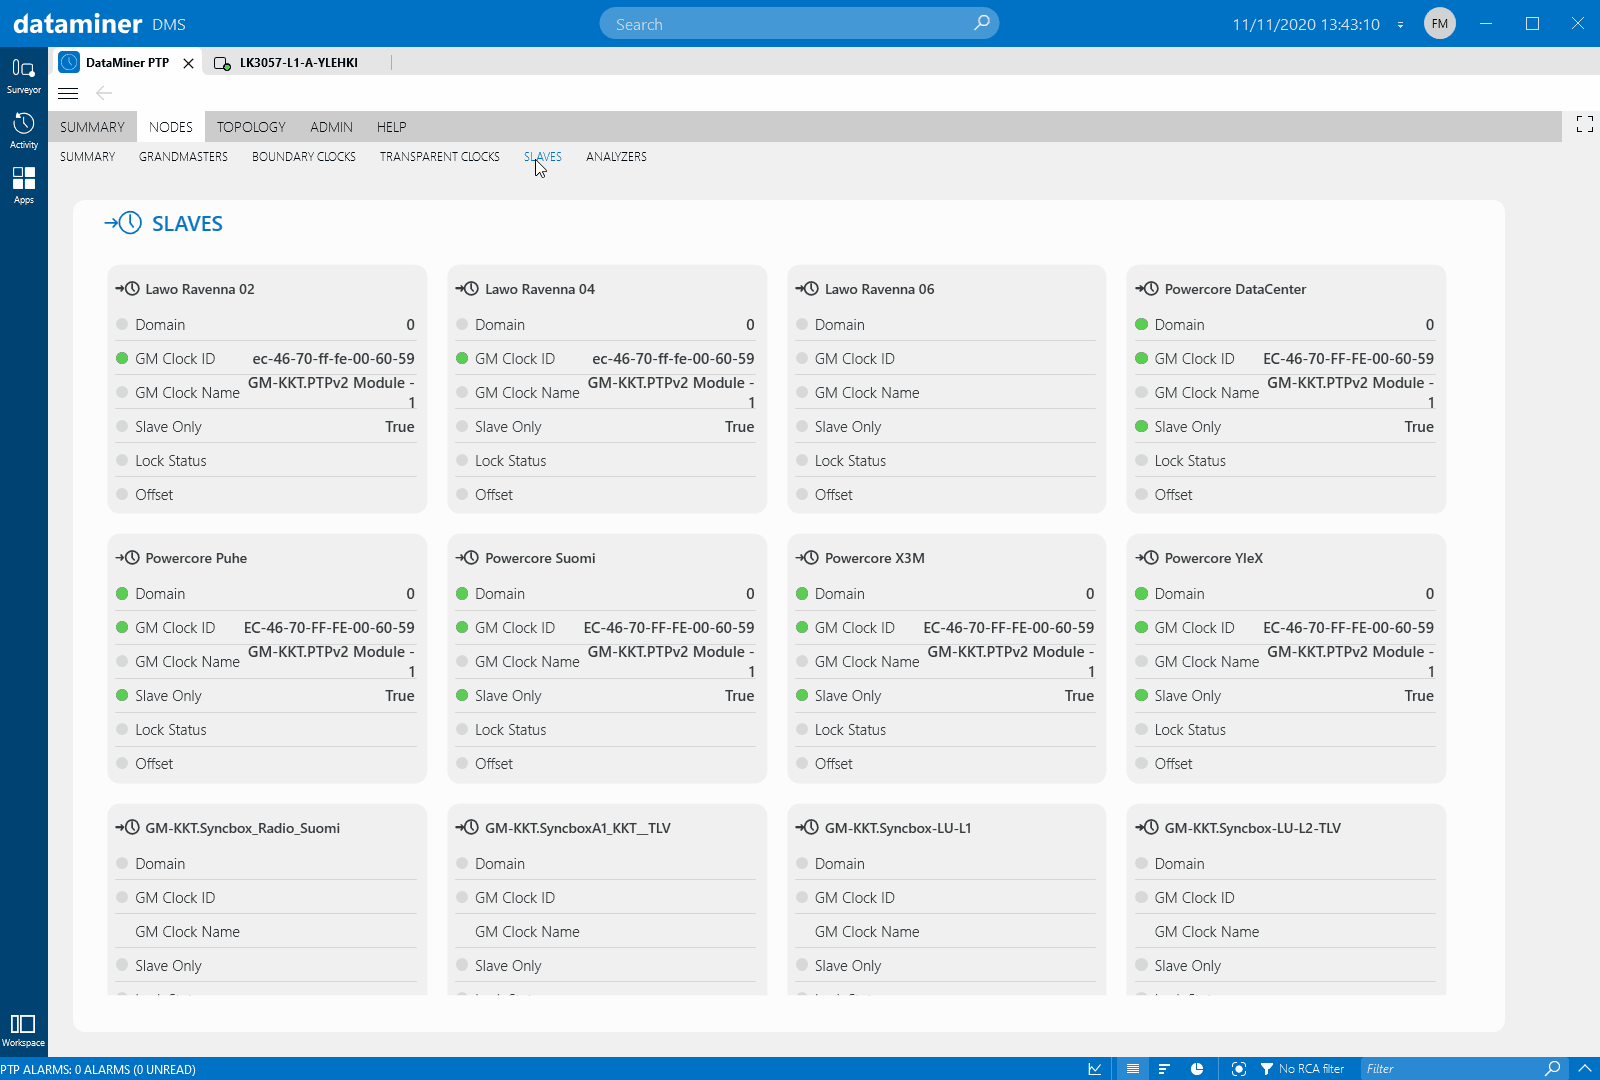Click Lock Status in Powercore Suomi card
This screenshot has height=1080, width=1600.
pyautogui.click(x=510, y=730)
